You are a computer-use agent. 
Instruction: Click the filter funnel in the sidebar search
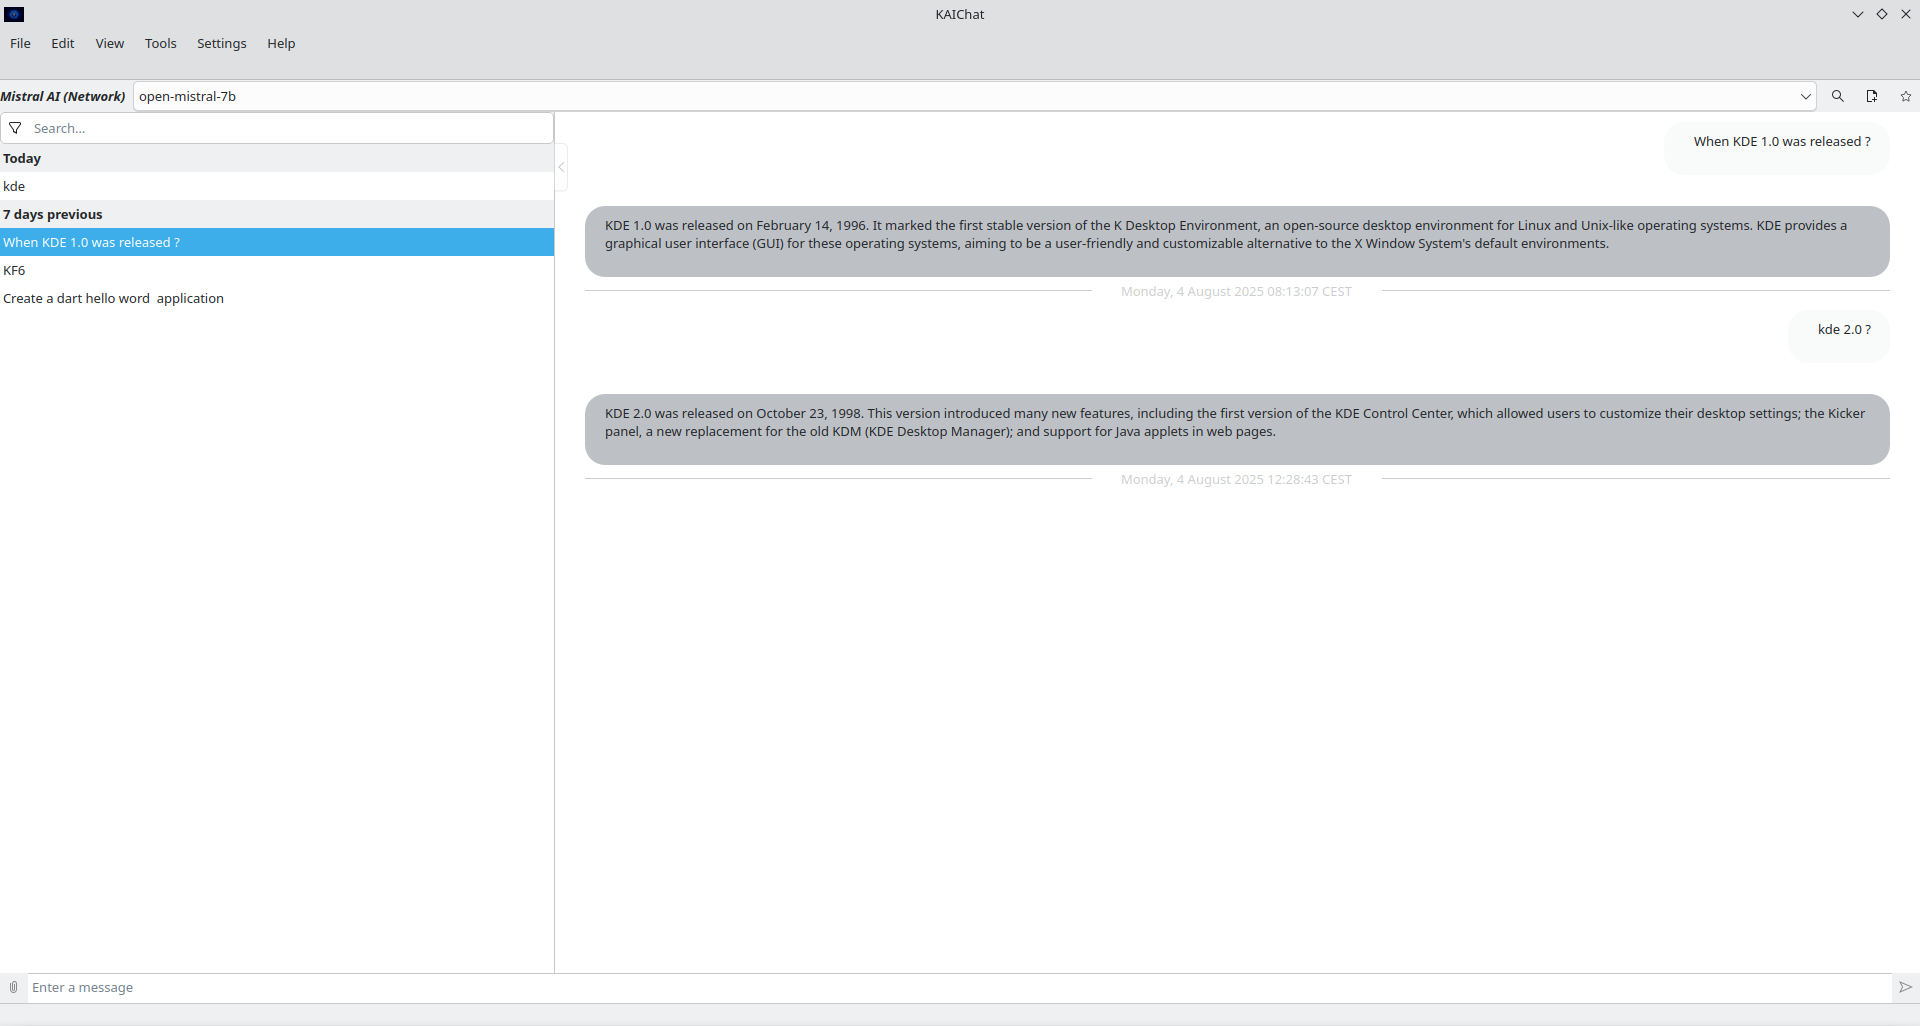tap(15, 128)
